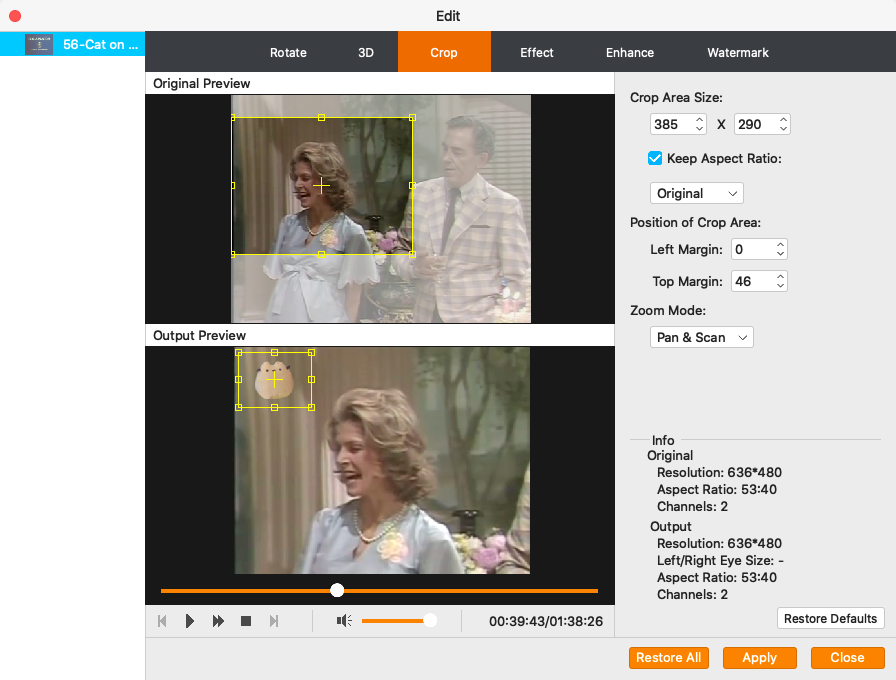The image size is (896, 680).
Task: Open the 3D tab
Action: pyautogui.click(x=366, y=53)
